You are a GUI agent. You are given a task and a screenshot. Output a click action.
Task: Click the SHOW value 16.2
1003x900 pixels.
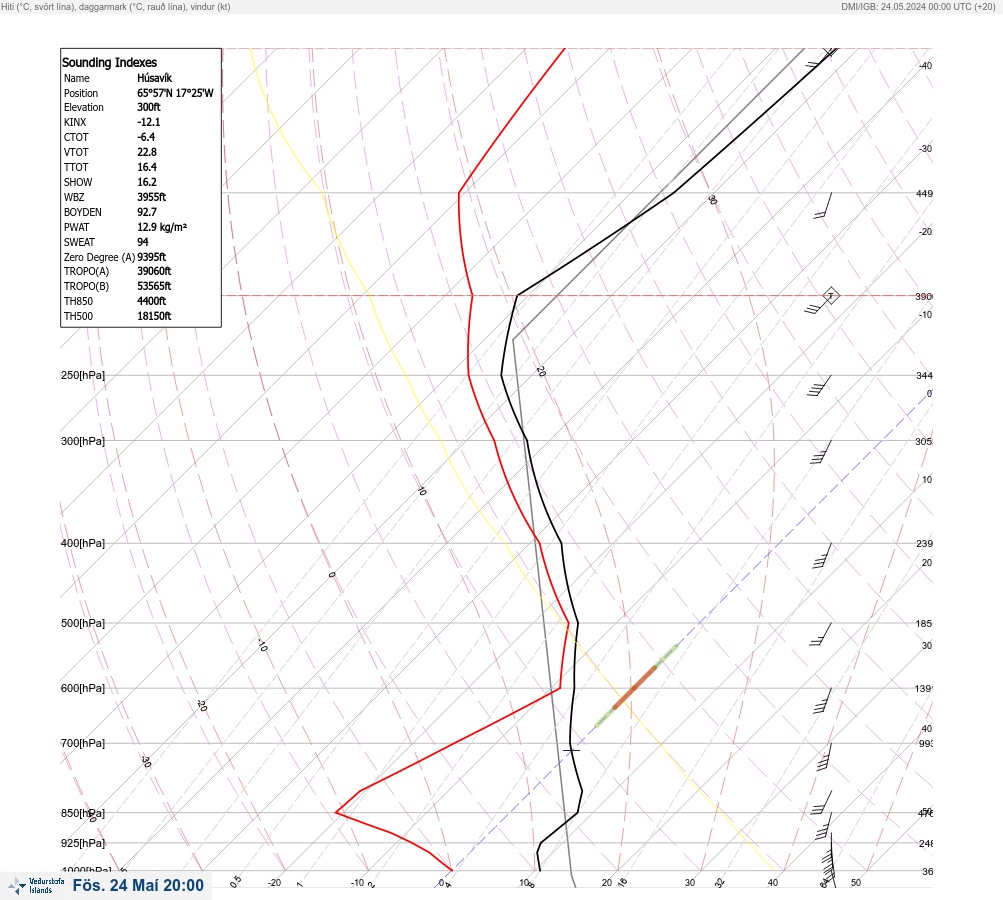(x=146, y=182)
